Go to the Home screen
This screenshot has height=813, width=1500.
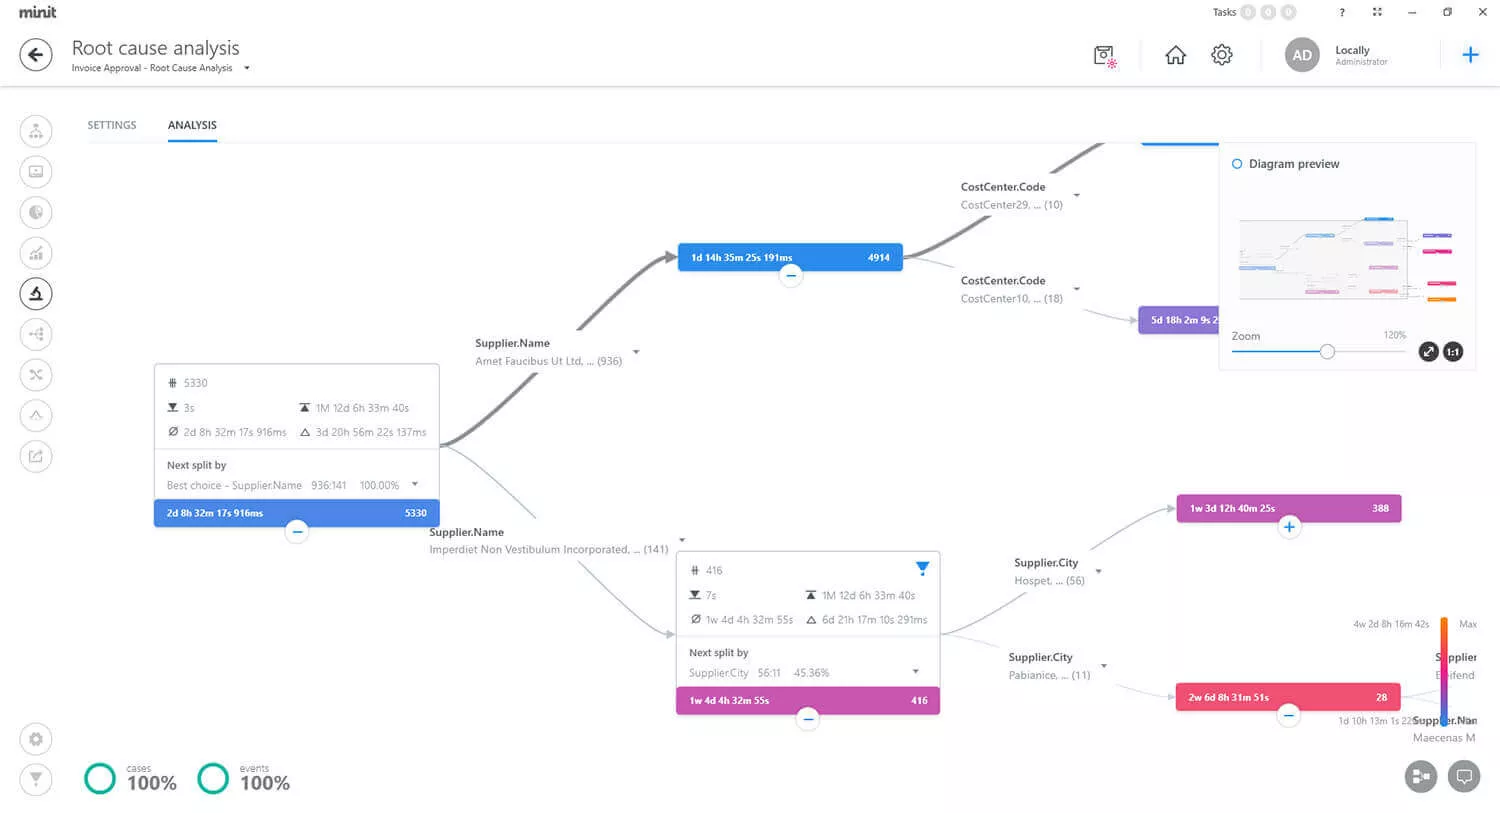1176,55
